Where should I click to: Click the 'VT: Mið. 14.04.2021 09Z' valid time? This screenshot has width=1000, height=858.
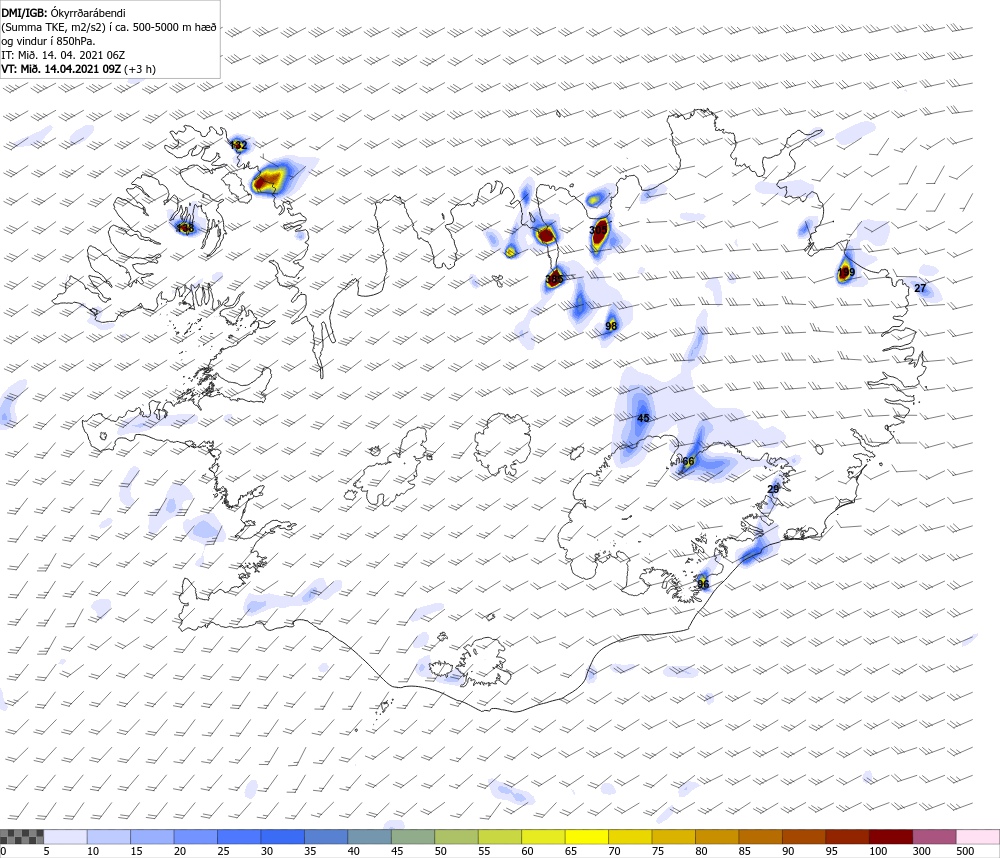pos(61,69)
